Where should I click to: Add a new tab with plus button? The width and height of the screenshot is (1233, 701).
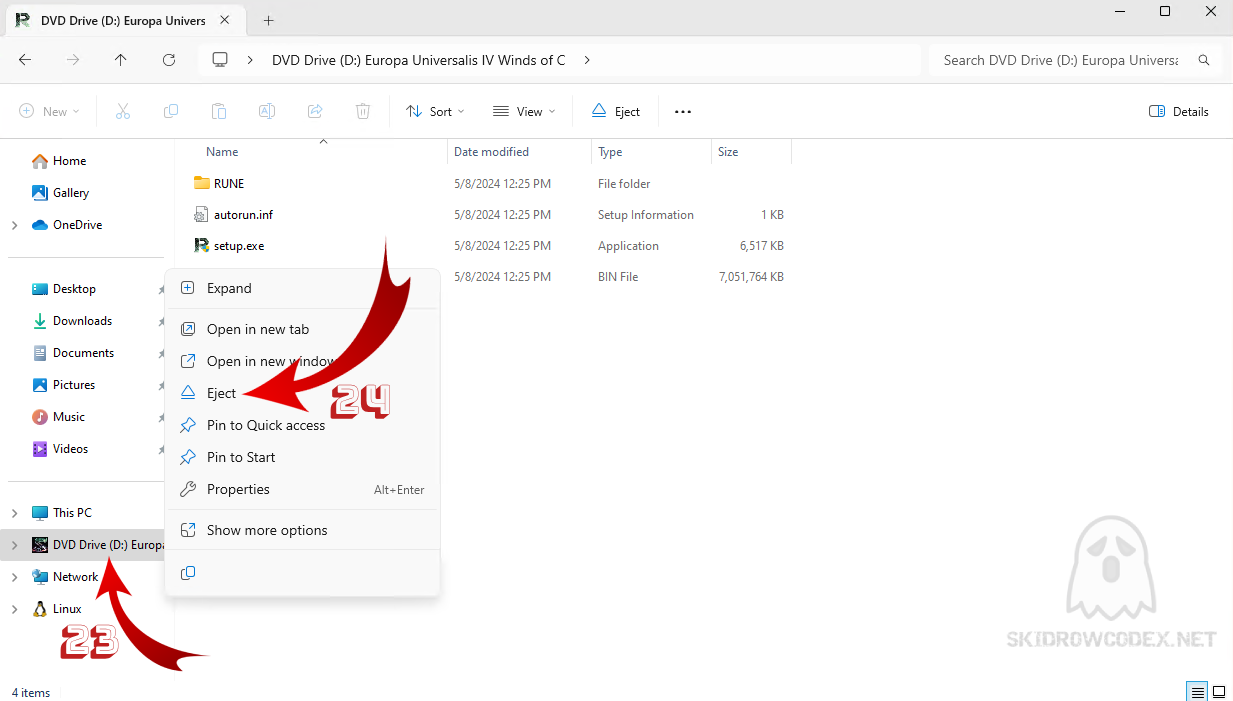tap(269, 20)
